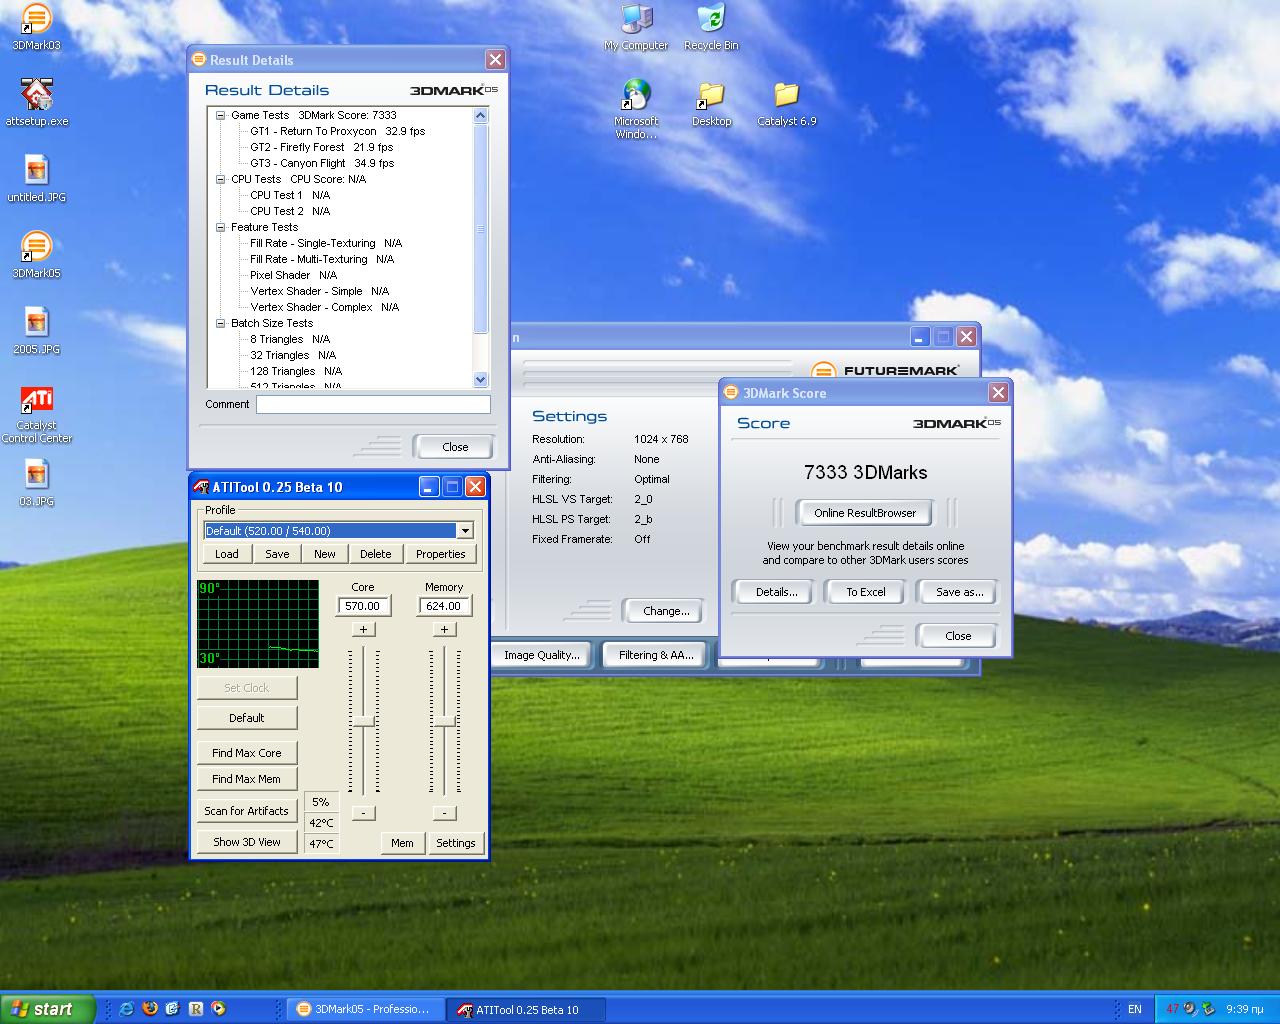Select the 2005.JPG desktop file
This screenshot has height=1024, width=1280.
[36, 330]
